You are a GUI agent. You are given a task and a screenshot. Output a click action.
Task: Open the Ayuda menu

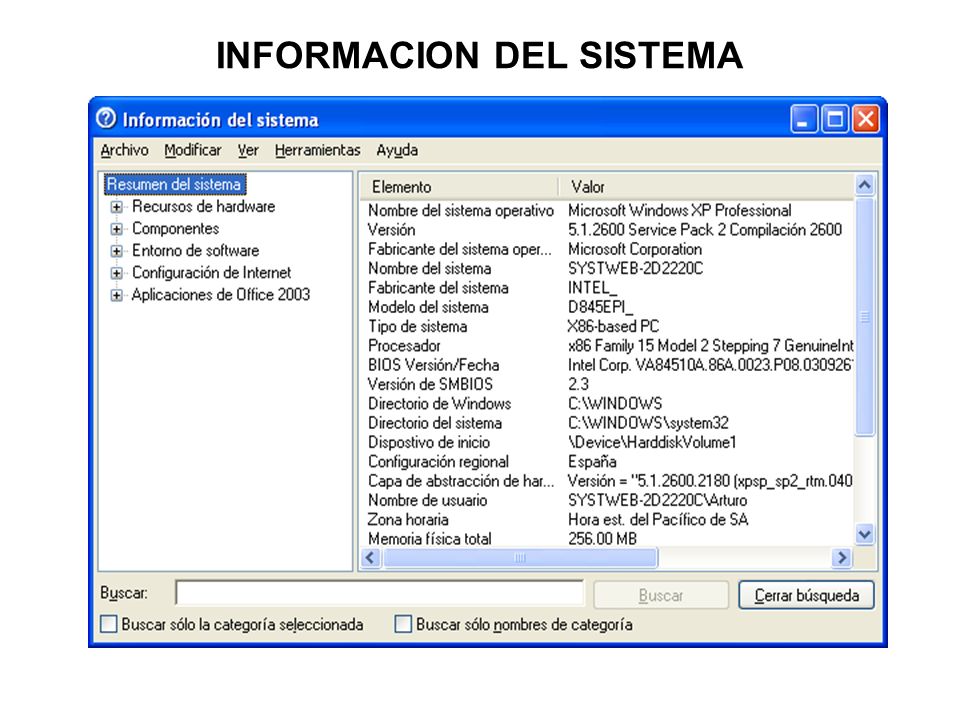397,150
